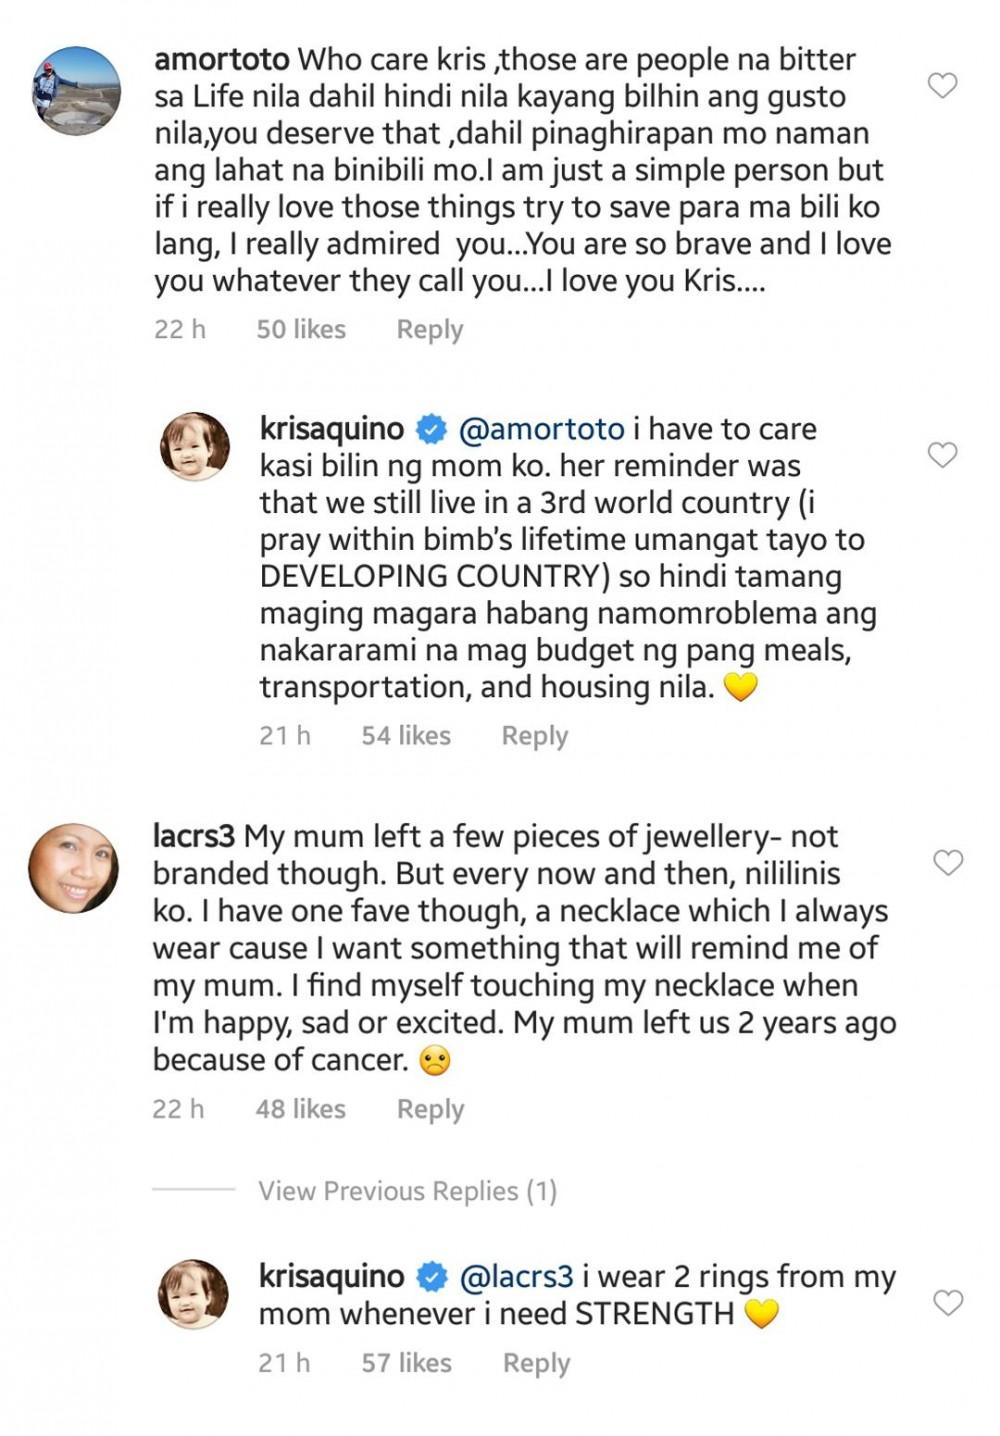
Task: Open the @amortoto mention link
Action: (x=541, y=429)
